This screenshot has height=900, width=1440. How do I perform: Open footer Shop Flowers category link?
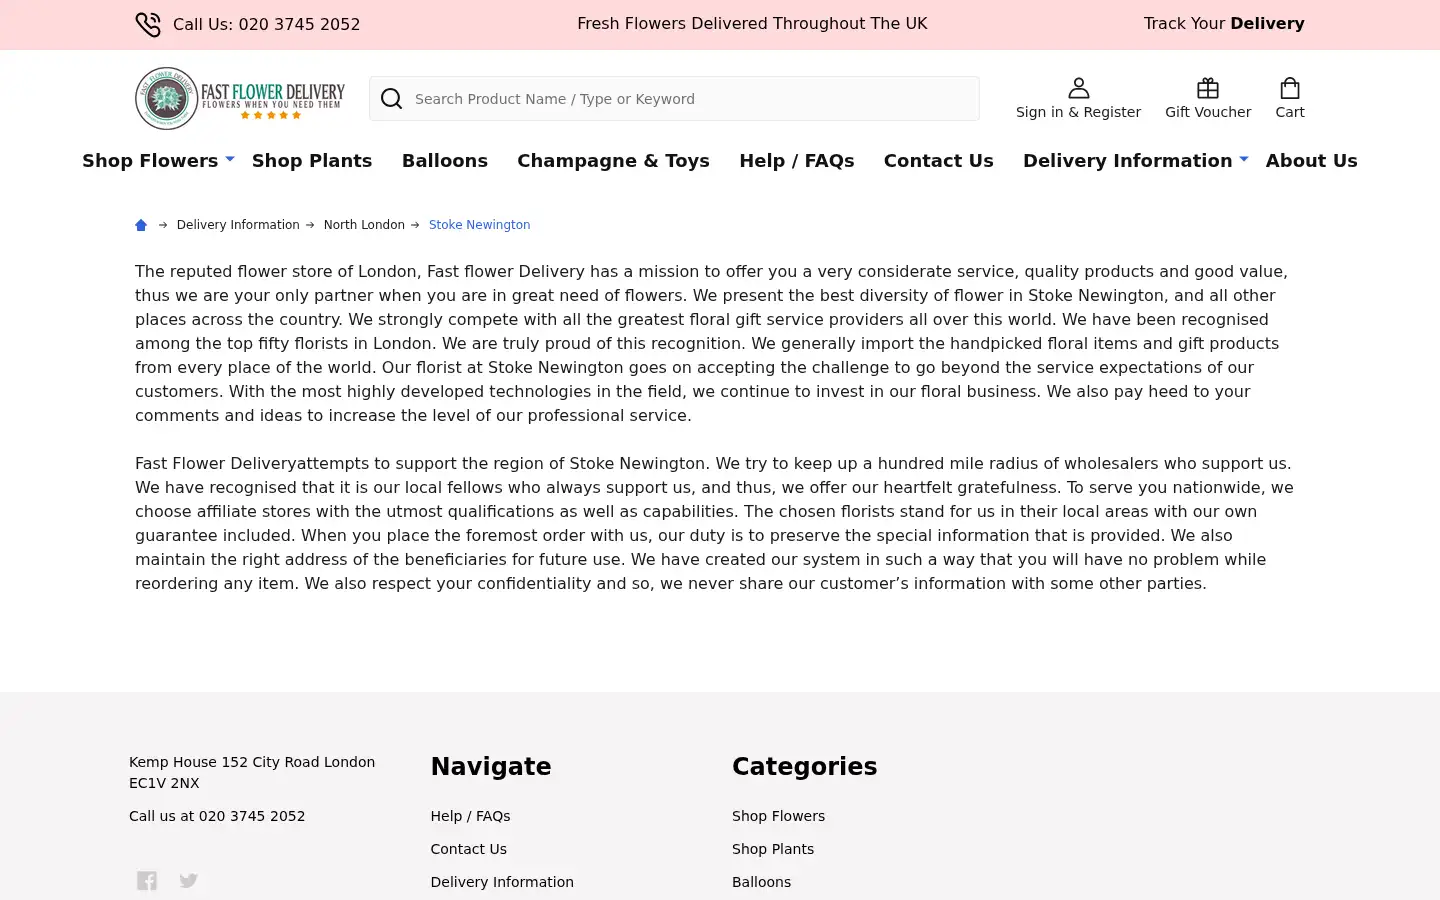778,816
